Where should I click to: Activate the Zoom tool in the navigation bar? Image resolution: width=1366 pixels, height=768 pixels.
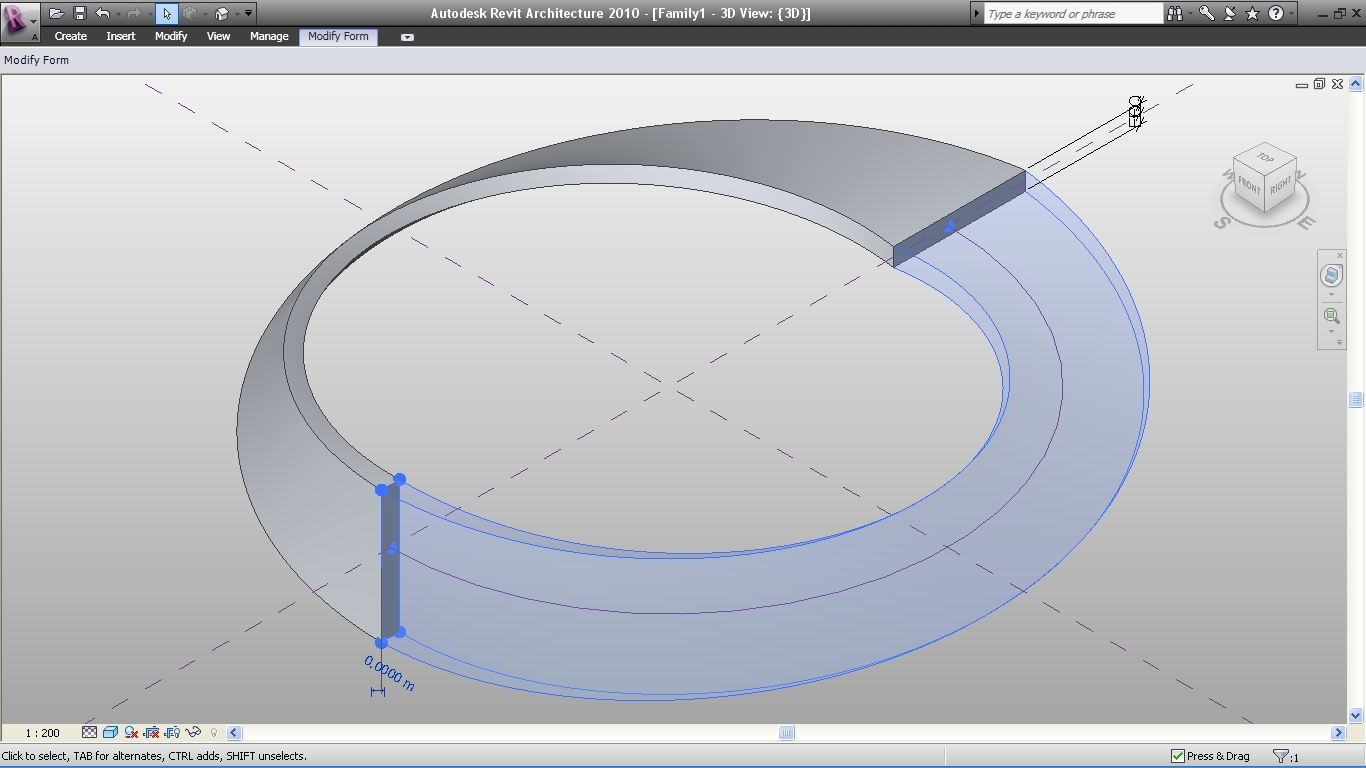coord(1331,316)
